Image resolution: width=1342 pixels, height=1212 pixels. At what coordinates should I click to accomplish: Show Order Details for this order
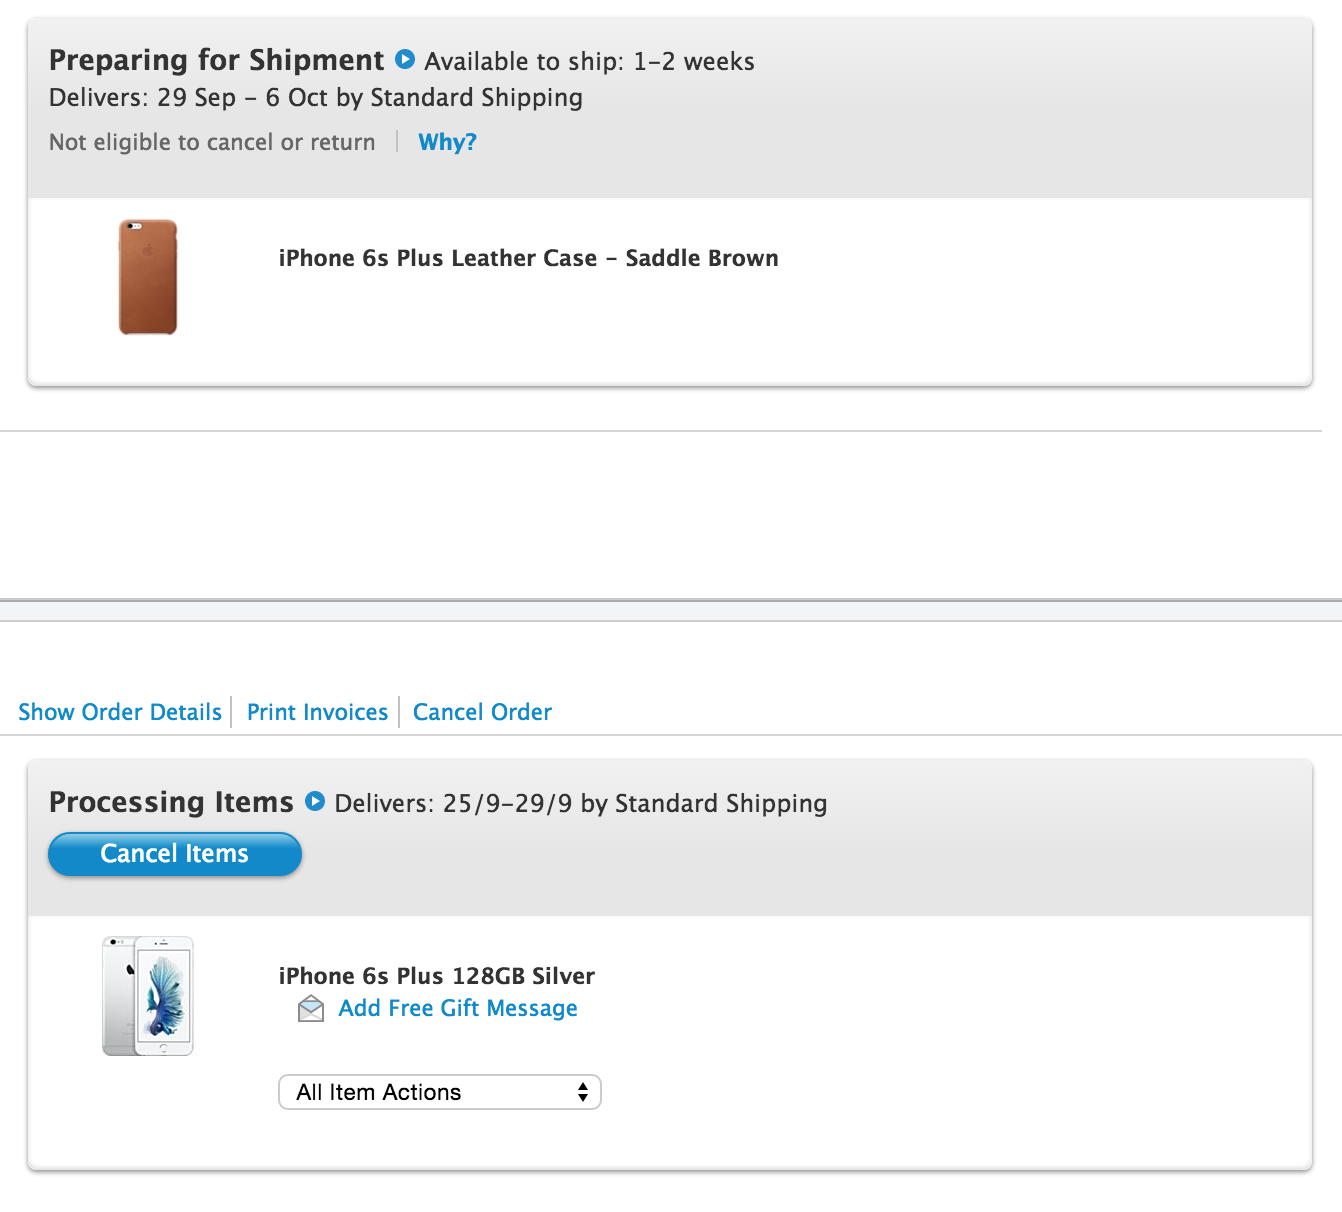pos(120,712)
